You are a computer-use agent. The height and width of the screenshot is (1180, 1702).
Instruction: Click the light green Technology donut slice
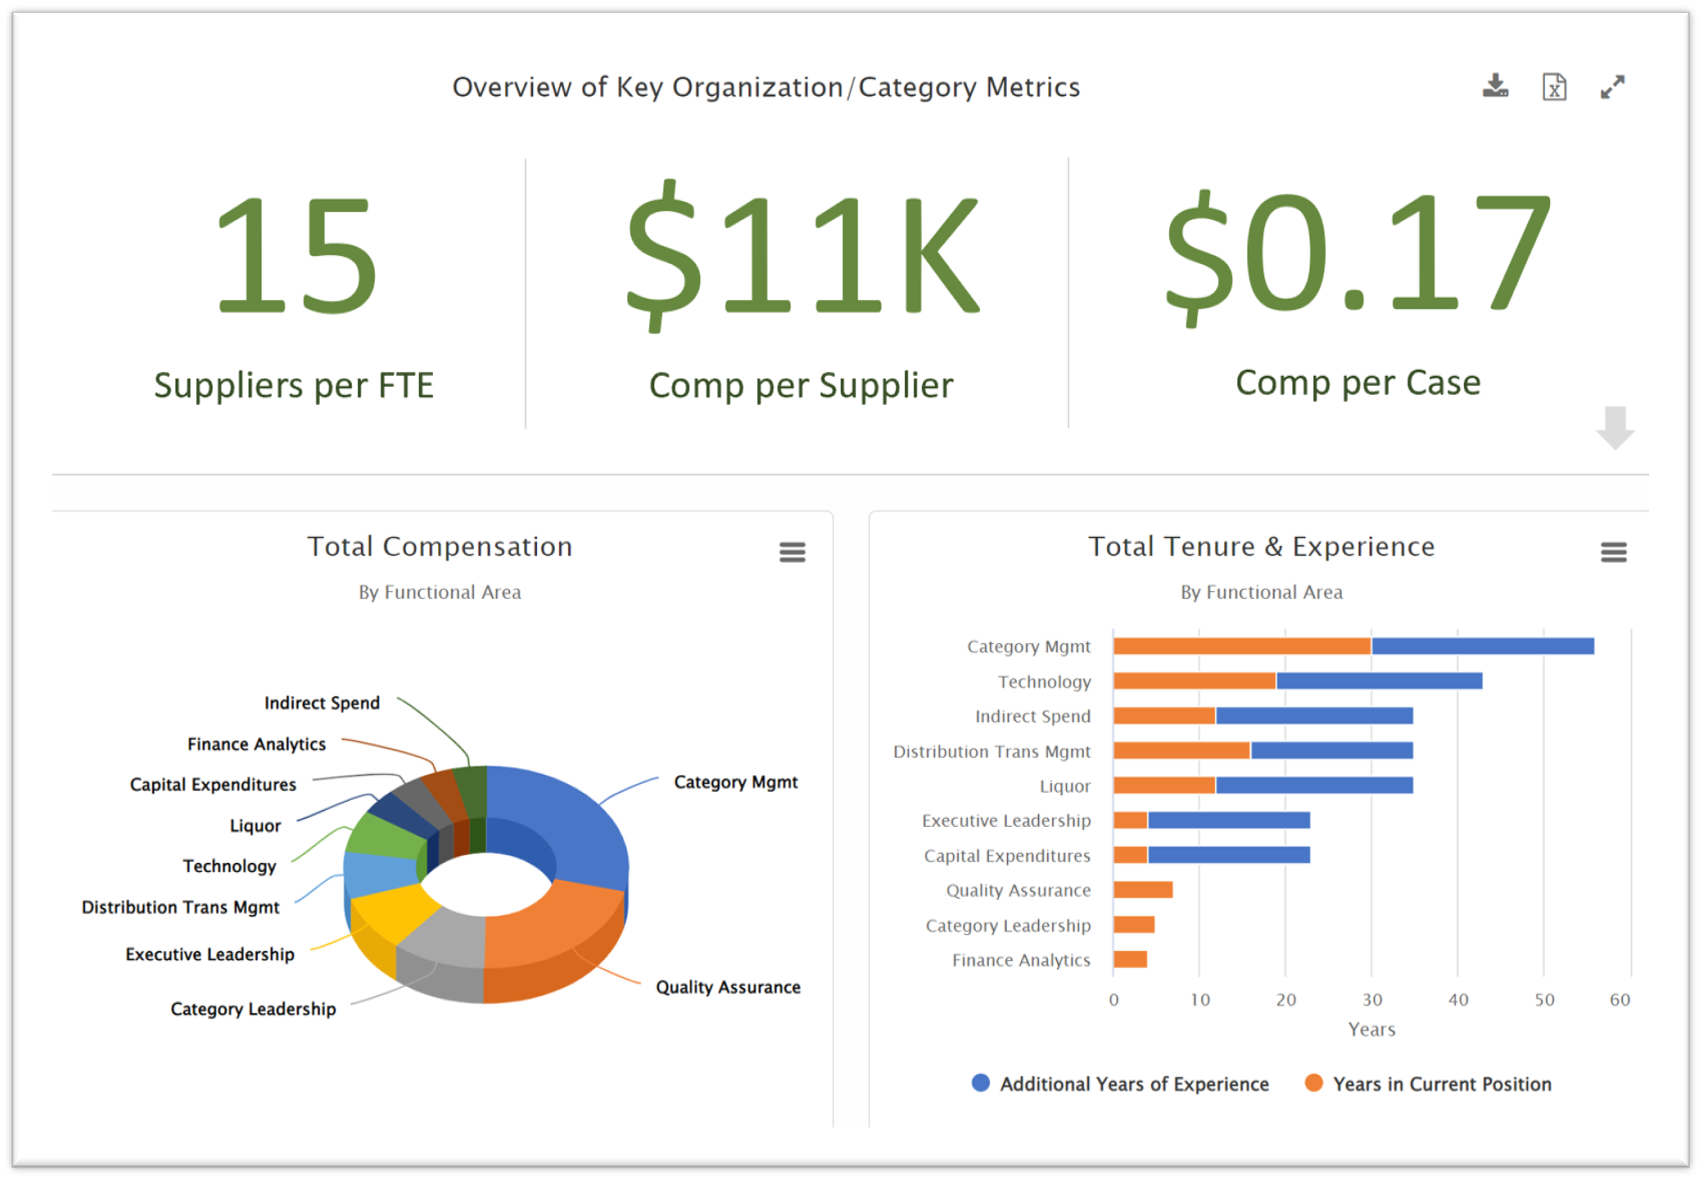pos(385,838)
